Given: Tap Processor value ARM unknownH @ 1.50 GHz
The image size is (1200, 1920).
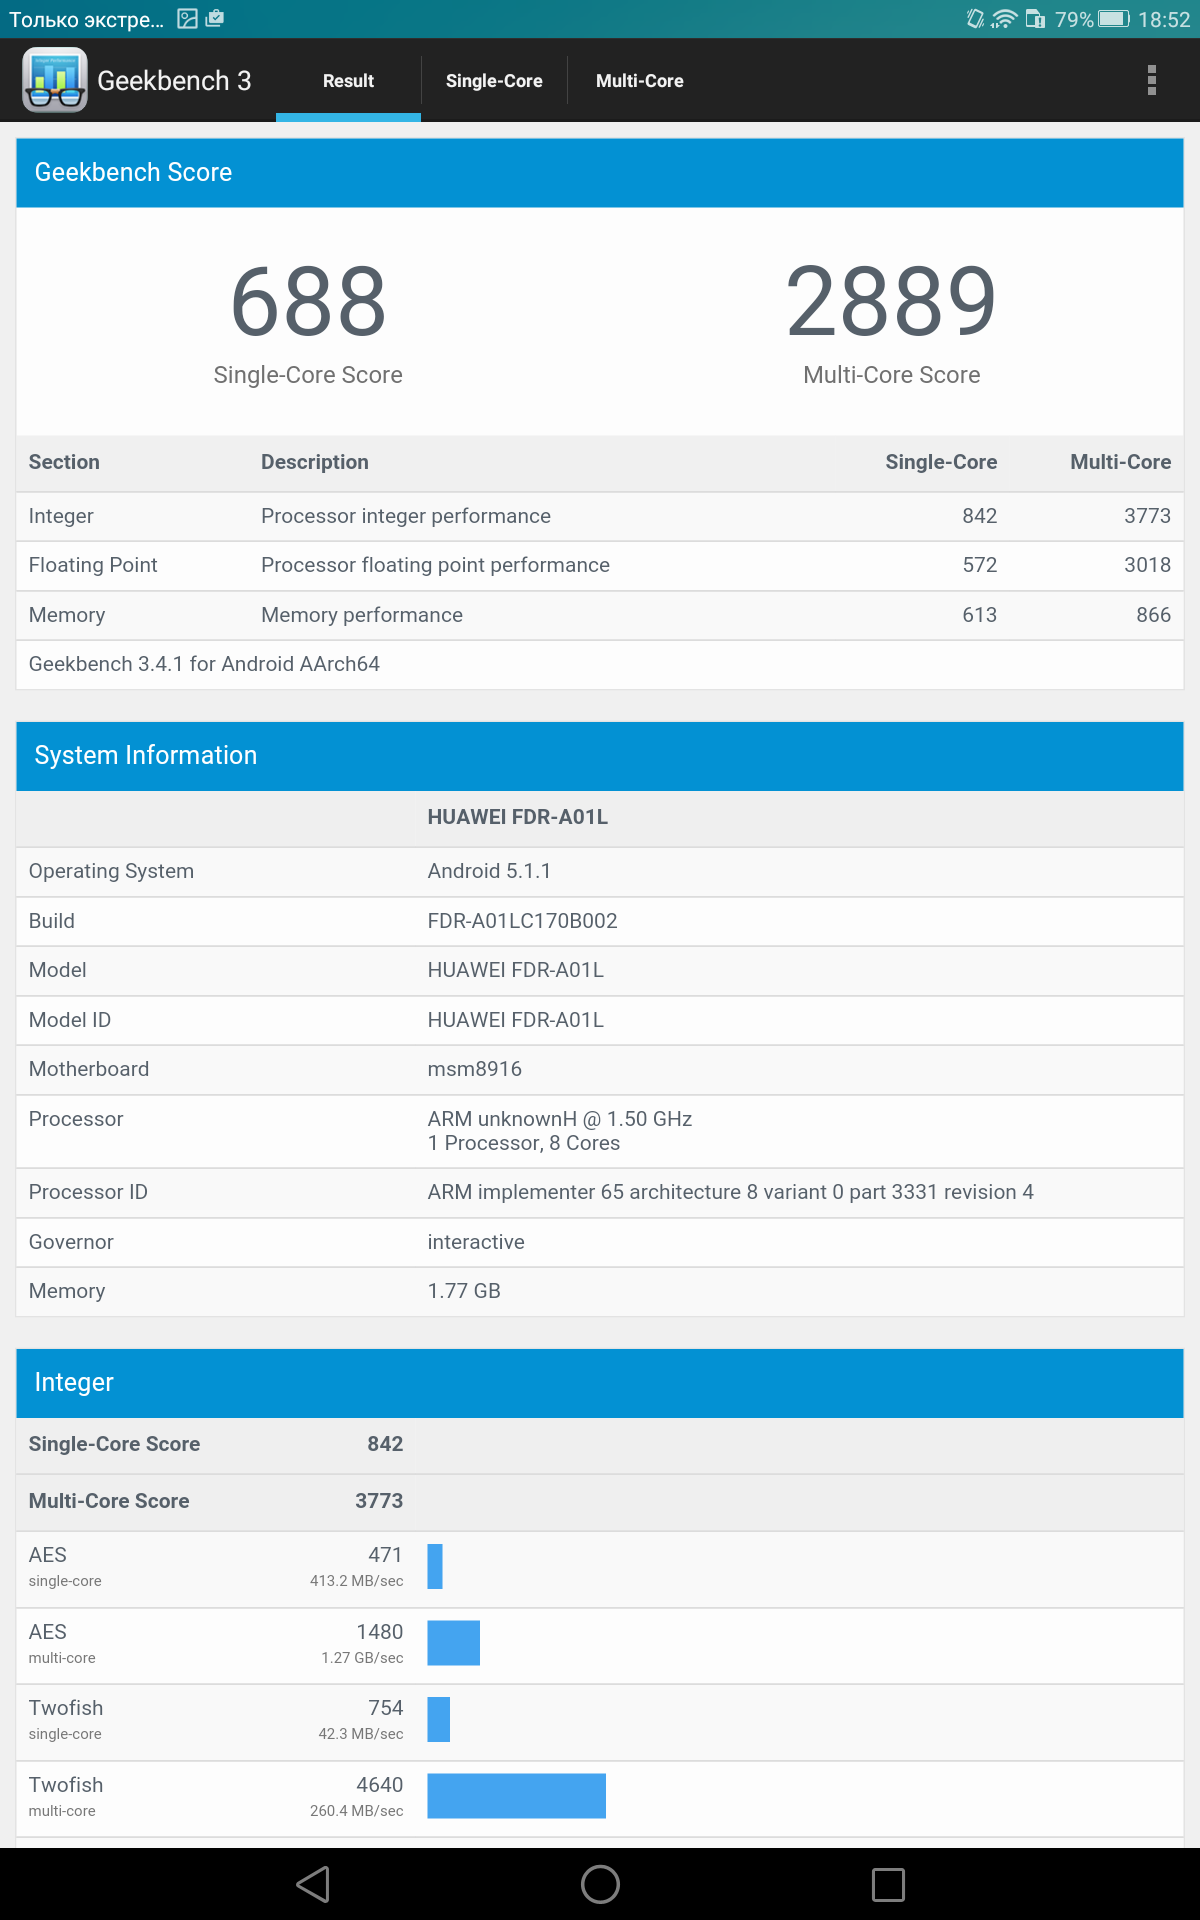Looking at the screenshot, I should [x=560, y=1119].
